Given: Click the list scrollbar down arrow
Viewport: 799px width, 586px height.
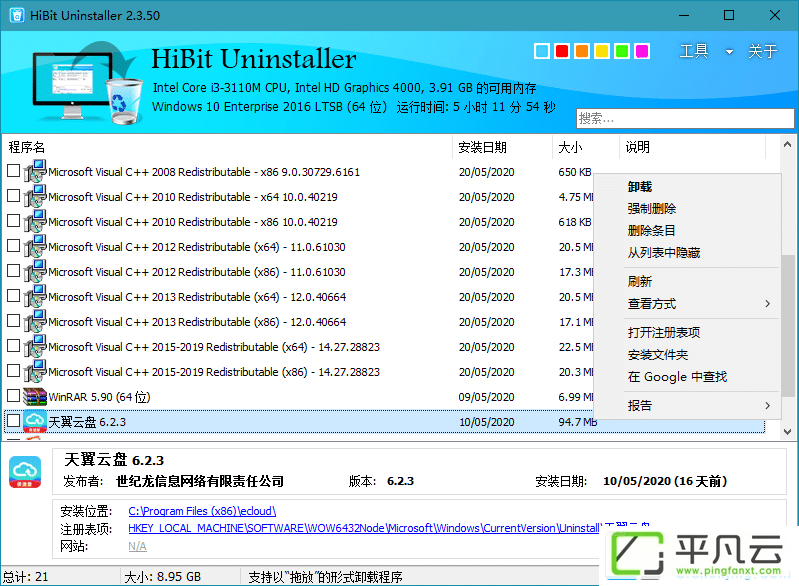Looking at the screenshot, I should pos(787,432).
